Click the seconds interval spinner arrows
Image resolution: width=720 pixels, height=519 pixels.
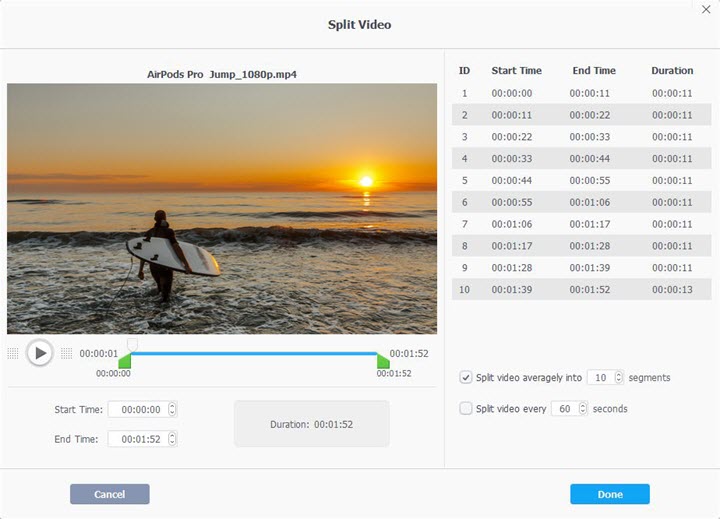tap(582, 409)
